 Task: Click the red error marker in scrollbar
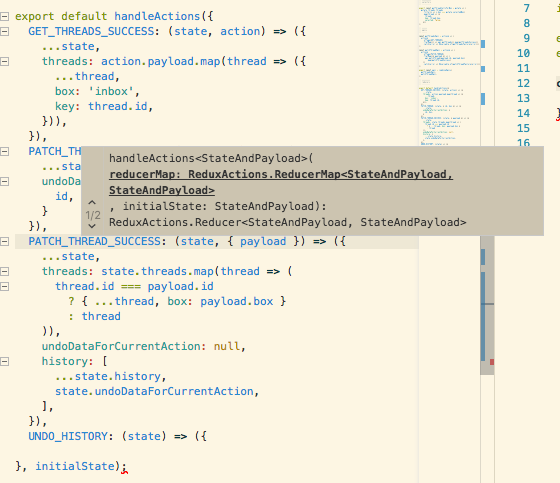(x=492, y=362)
